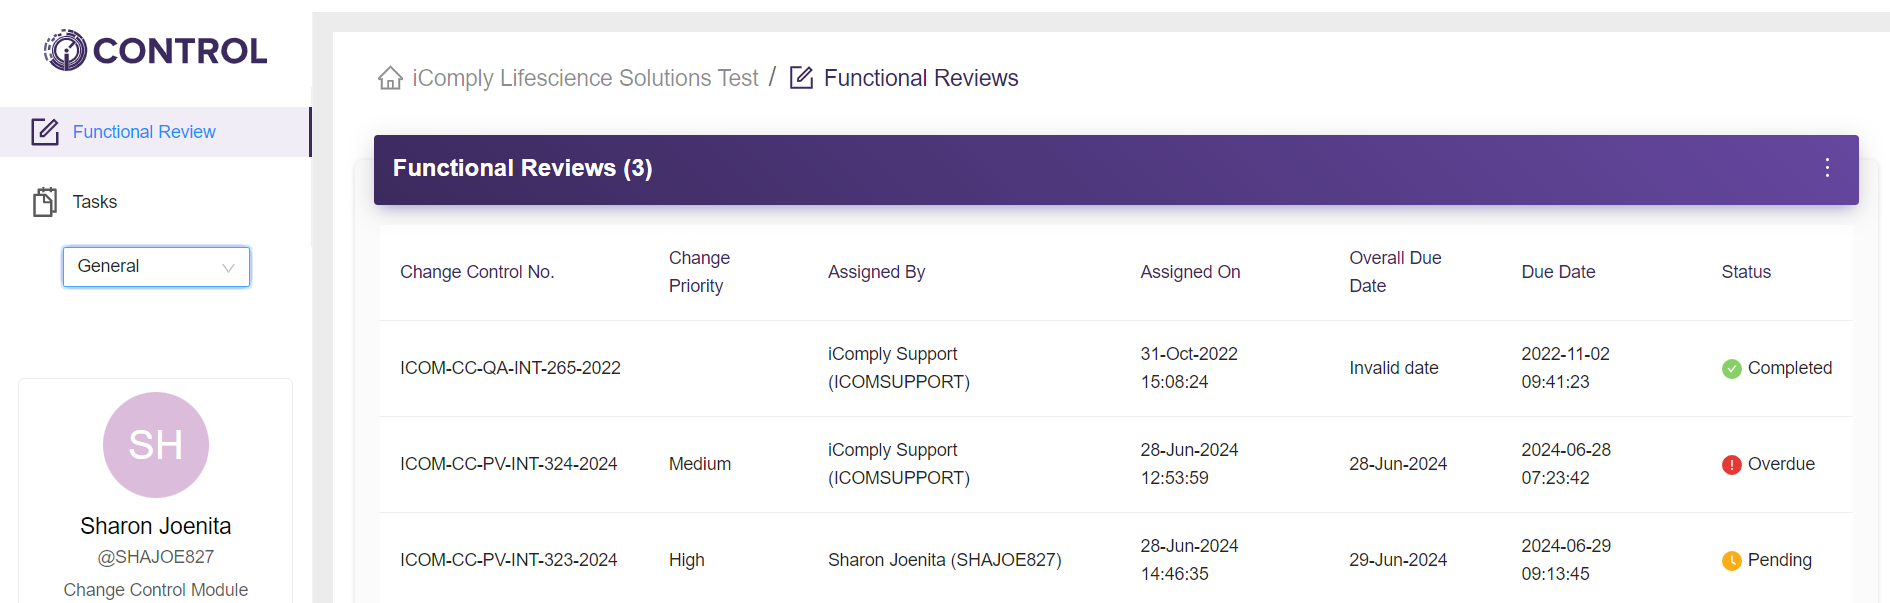The image size is (1890, 603).
Task: Open record ICOM-CC-QA-INT-265-2022
Action: [510, 368]
